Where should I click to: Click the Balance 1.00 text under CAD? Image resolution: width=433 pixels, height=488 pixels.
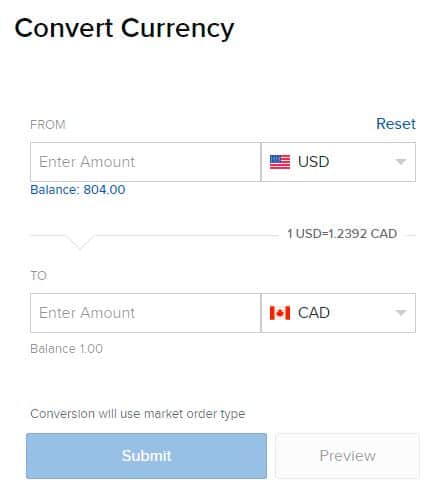pos(66,349)
